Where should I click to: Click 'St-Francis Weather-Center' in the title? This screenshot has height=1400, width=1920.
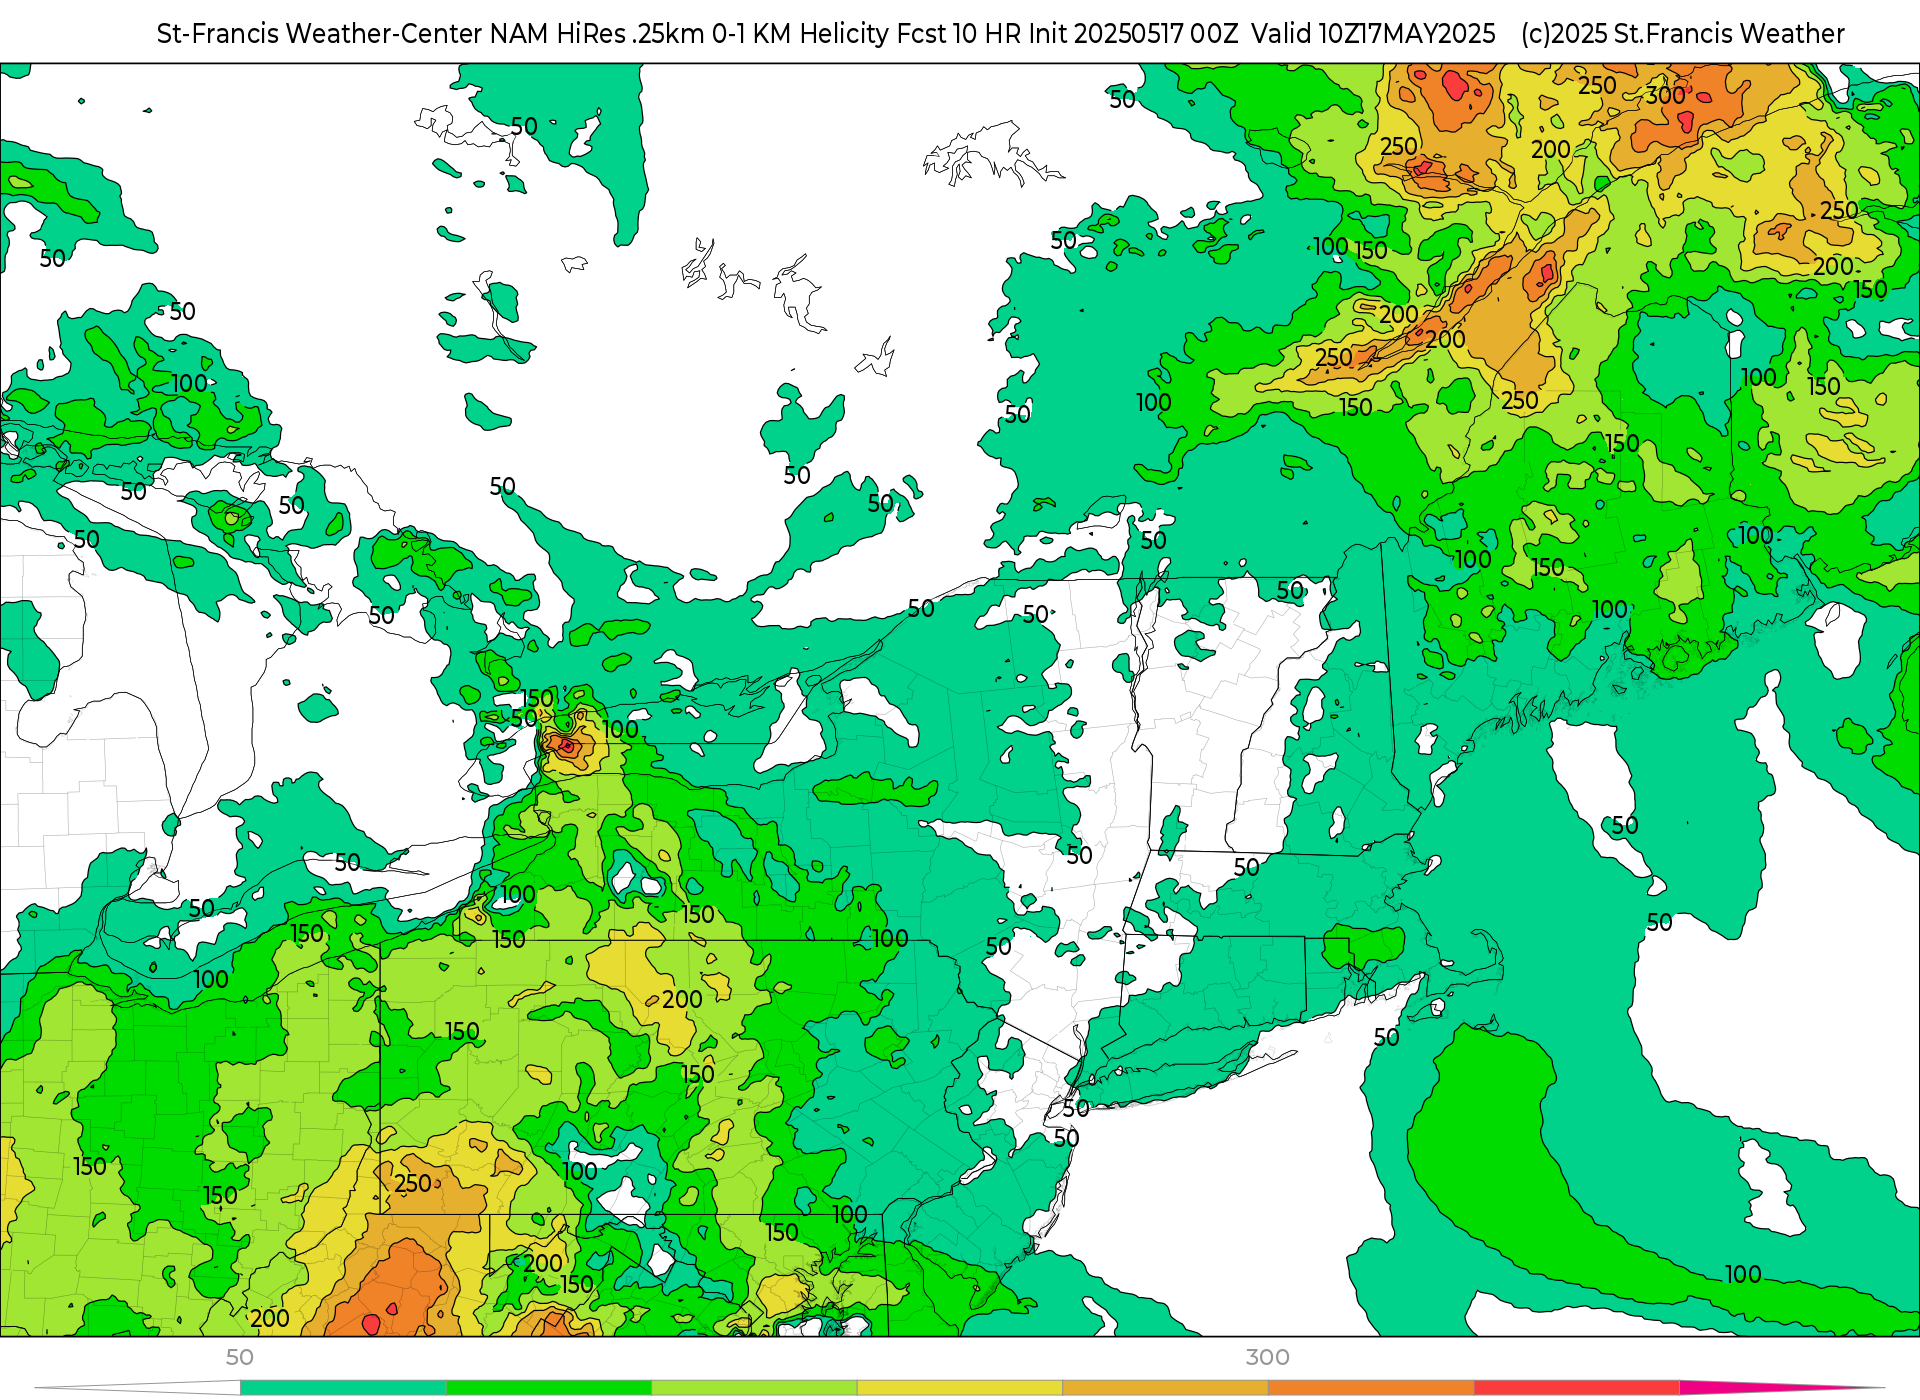pyautogui.click(x=319, y=34)
